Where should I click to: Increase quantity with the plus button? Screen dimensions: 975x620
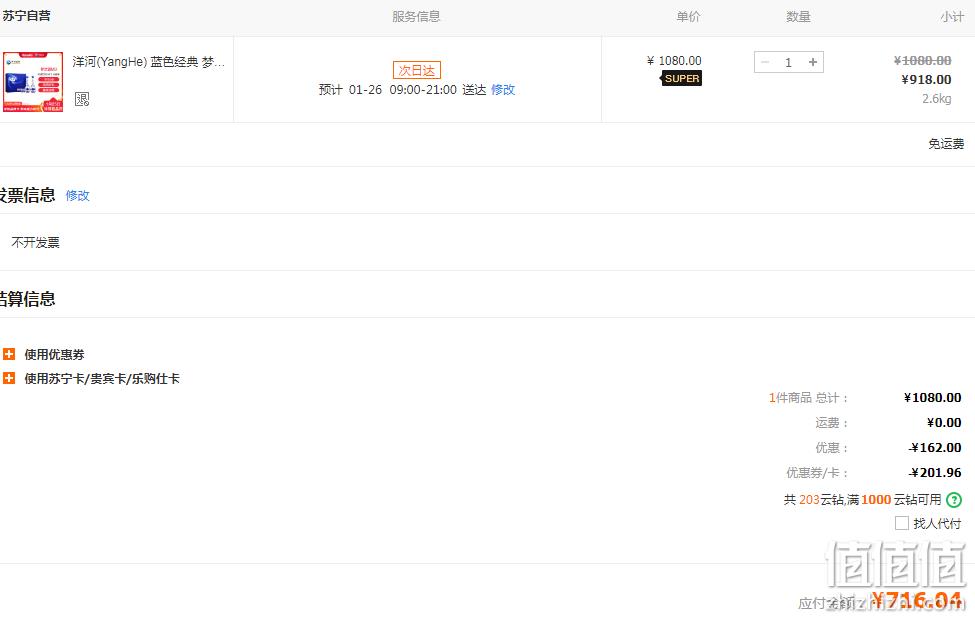coord(813,62)
